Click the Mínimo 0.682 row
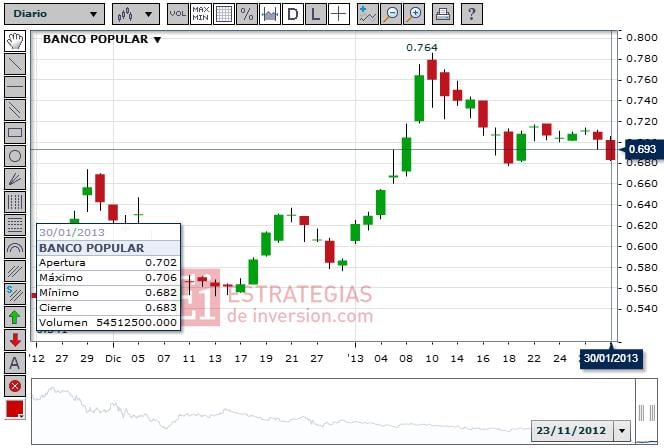664x448 pixels. click(108, 293)
